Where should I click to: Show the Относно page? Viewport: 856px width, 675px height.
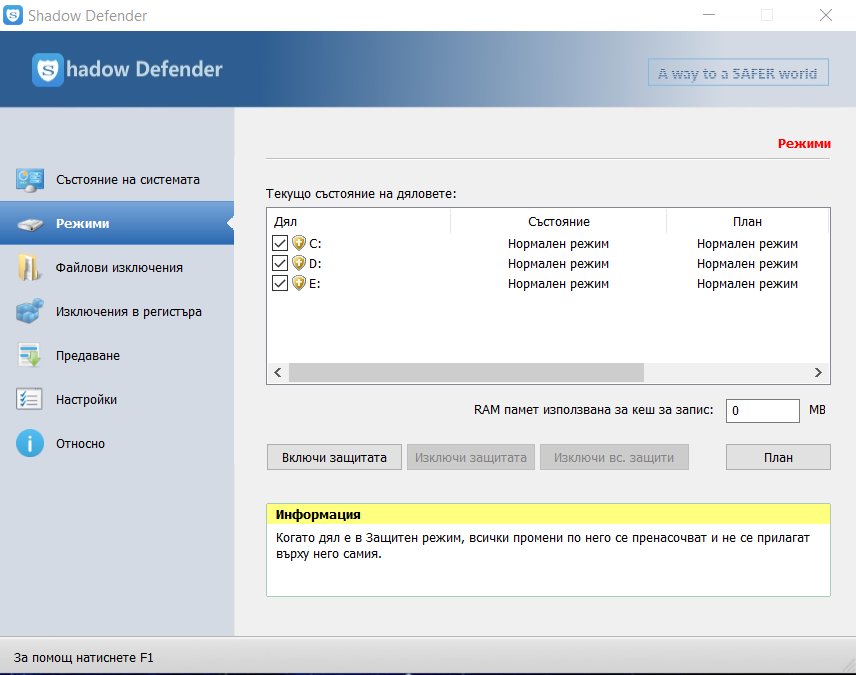tap(117, 443)
